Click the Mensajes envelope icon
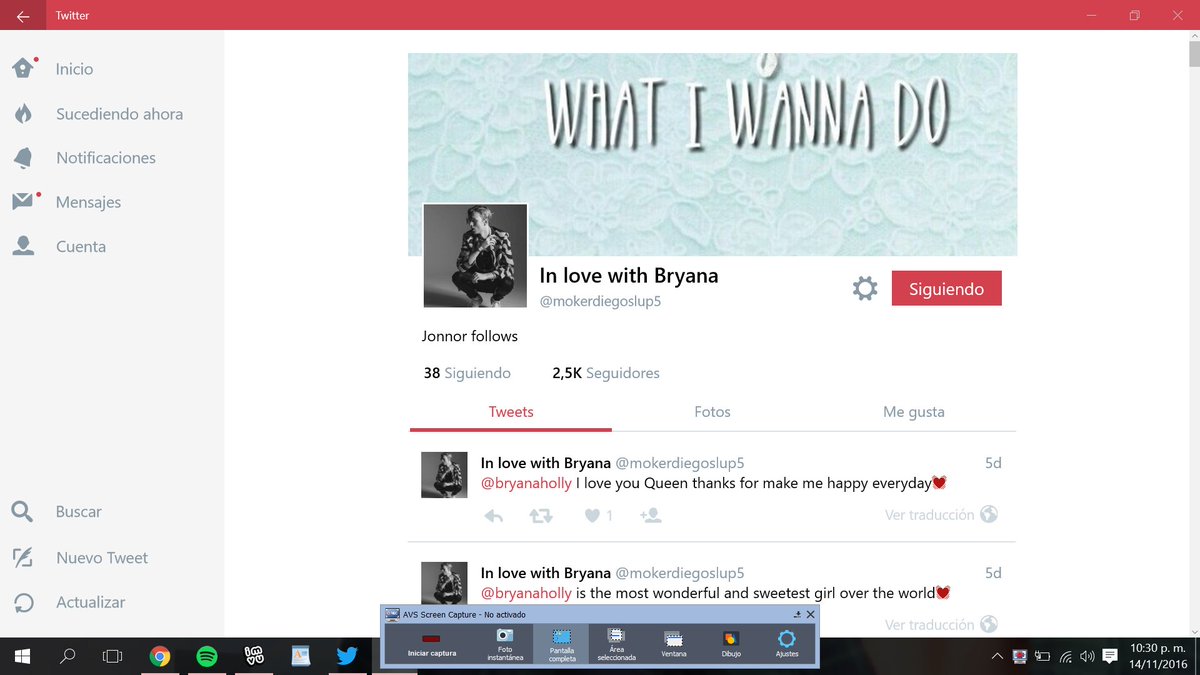 23,202
